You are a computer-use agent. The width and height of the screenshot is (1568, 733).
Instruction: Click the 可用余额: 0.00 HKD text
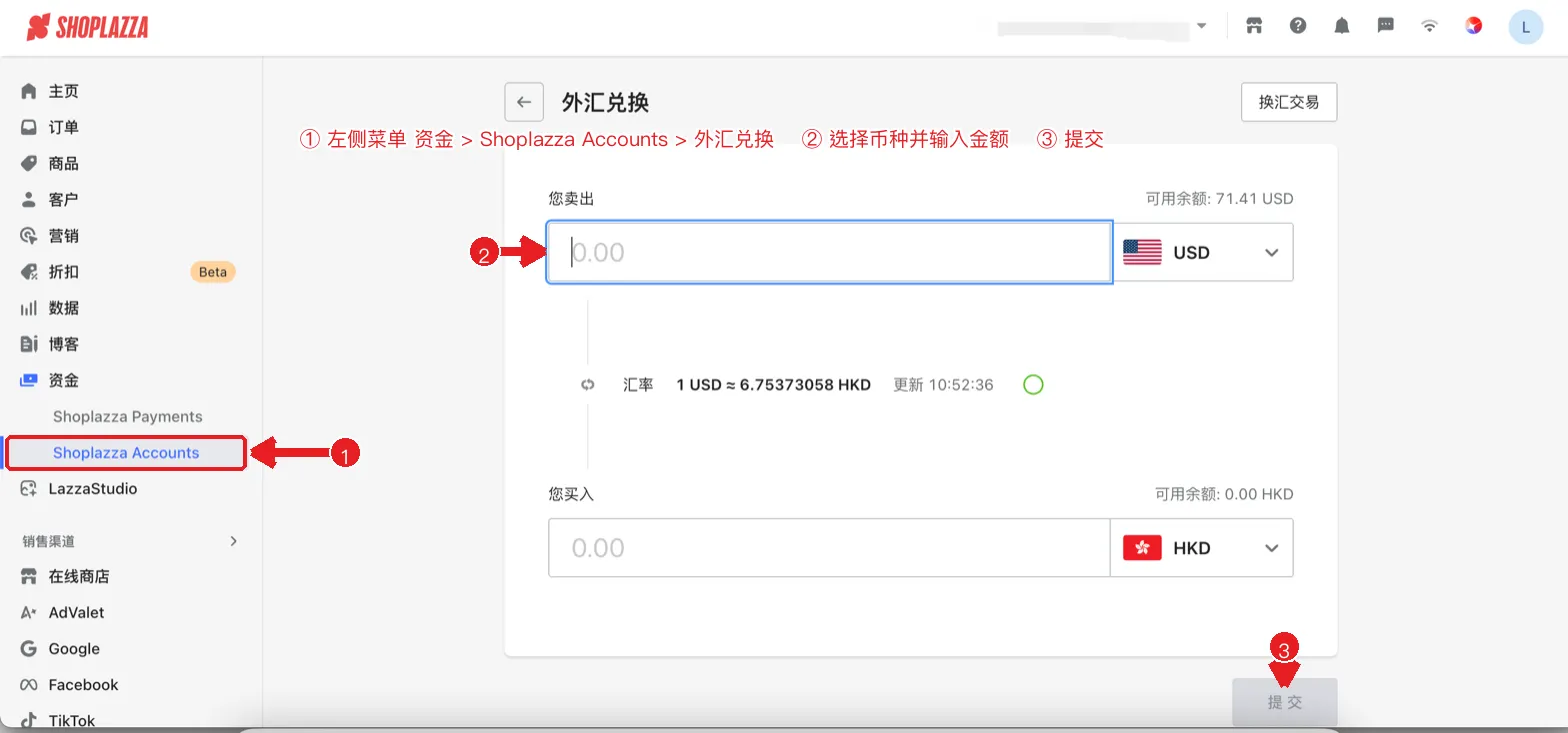[x=1224, y=494]
